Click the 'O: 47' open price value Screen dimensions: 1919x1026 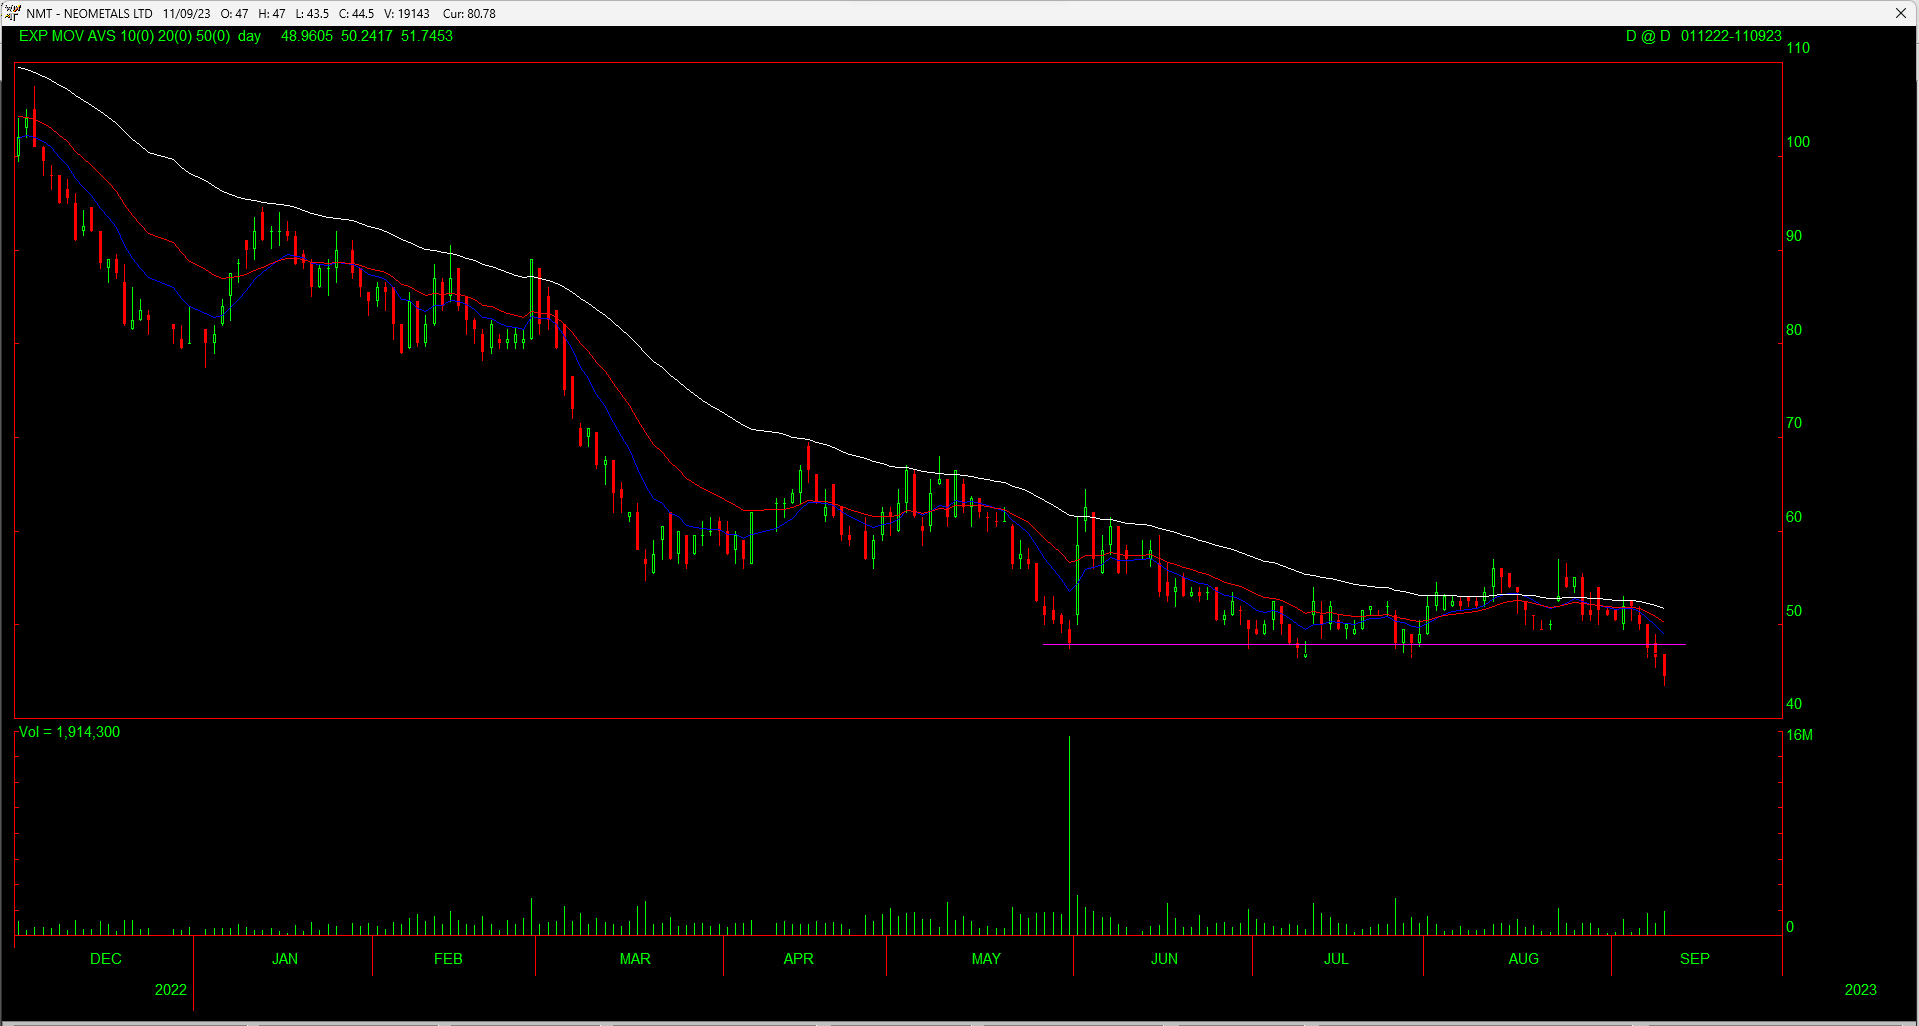point(234,14)
